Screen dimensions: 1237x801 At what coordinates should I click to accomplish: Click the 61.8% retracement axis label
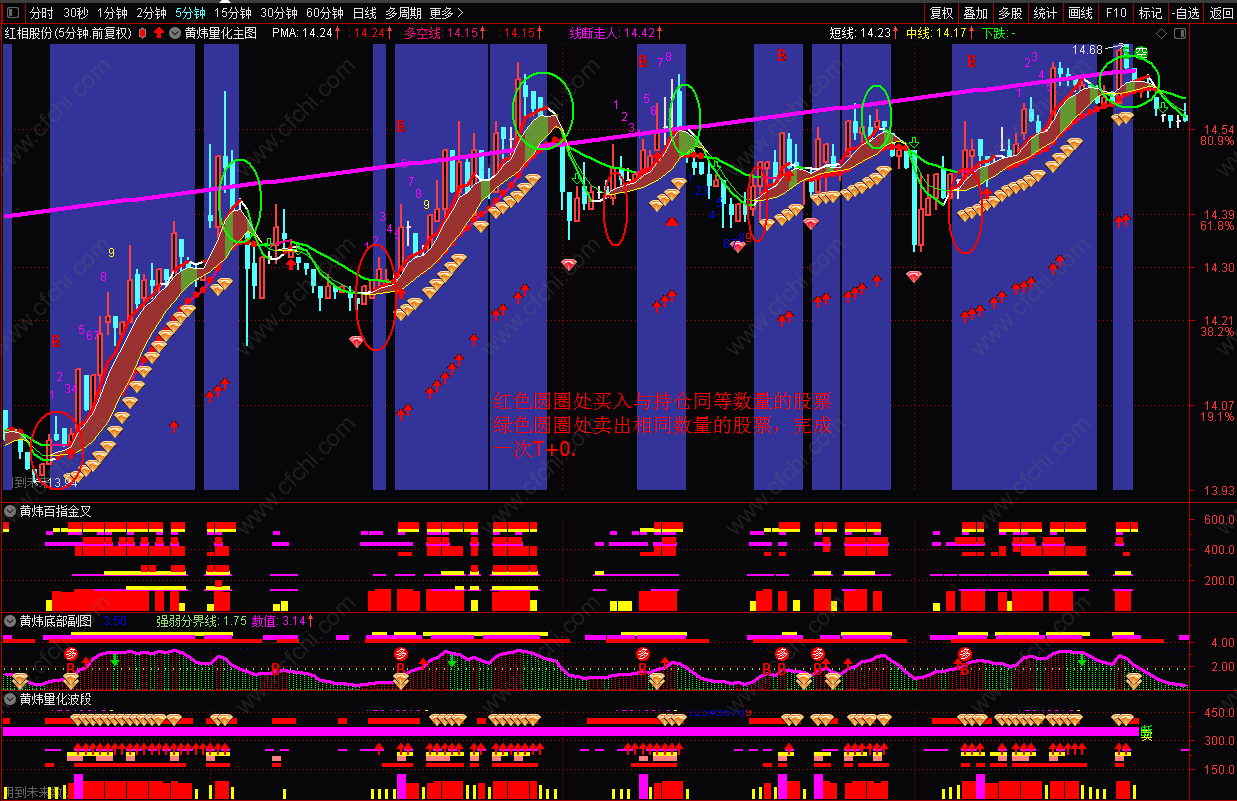(x=1217, y=226)
